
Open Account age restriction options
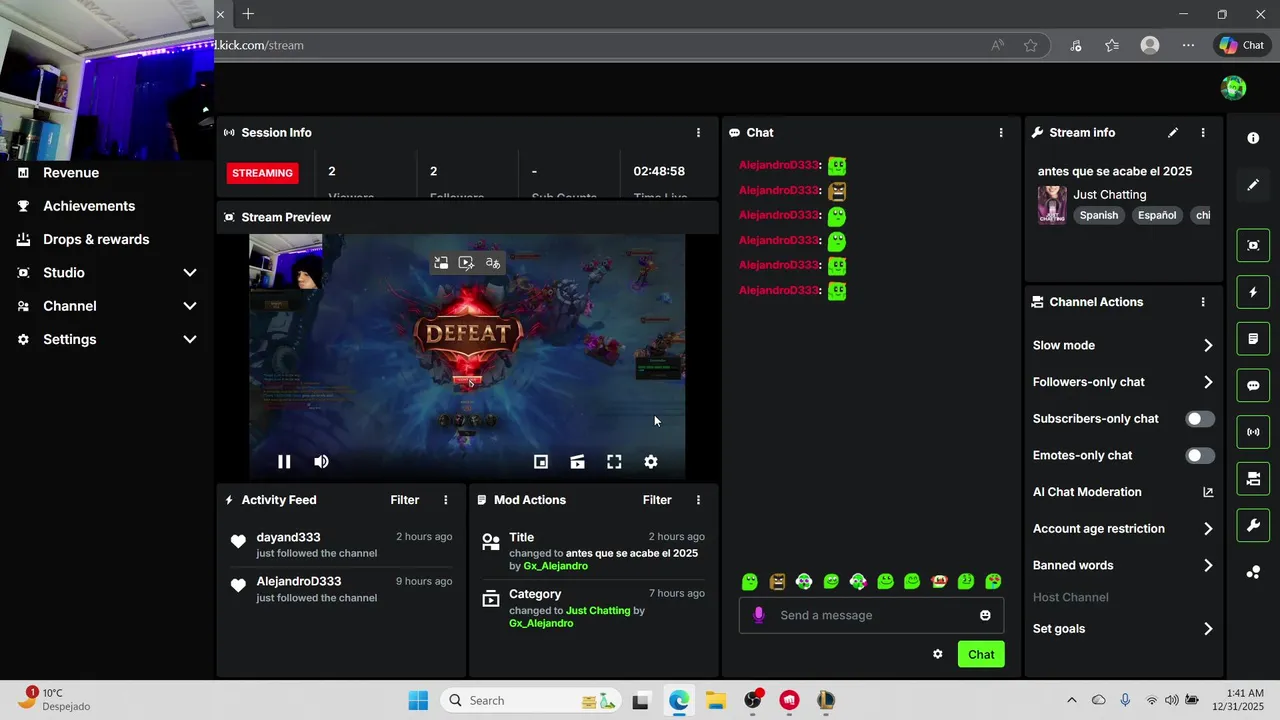(1208, 529)
